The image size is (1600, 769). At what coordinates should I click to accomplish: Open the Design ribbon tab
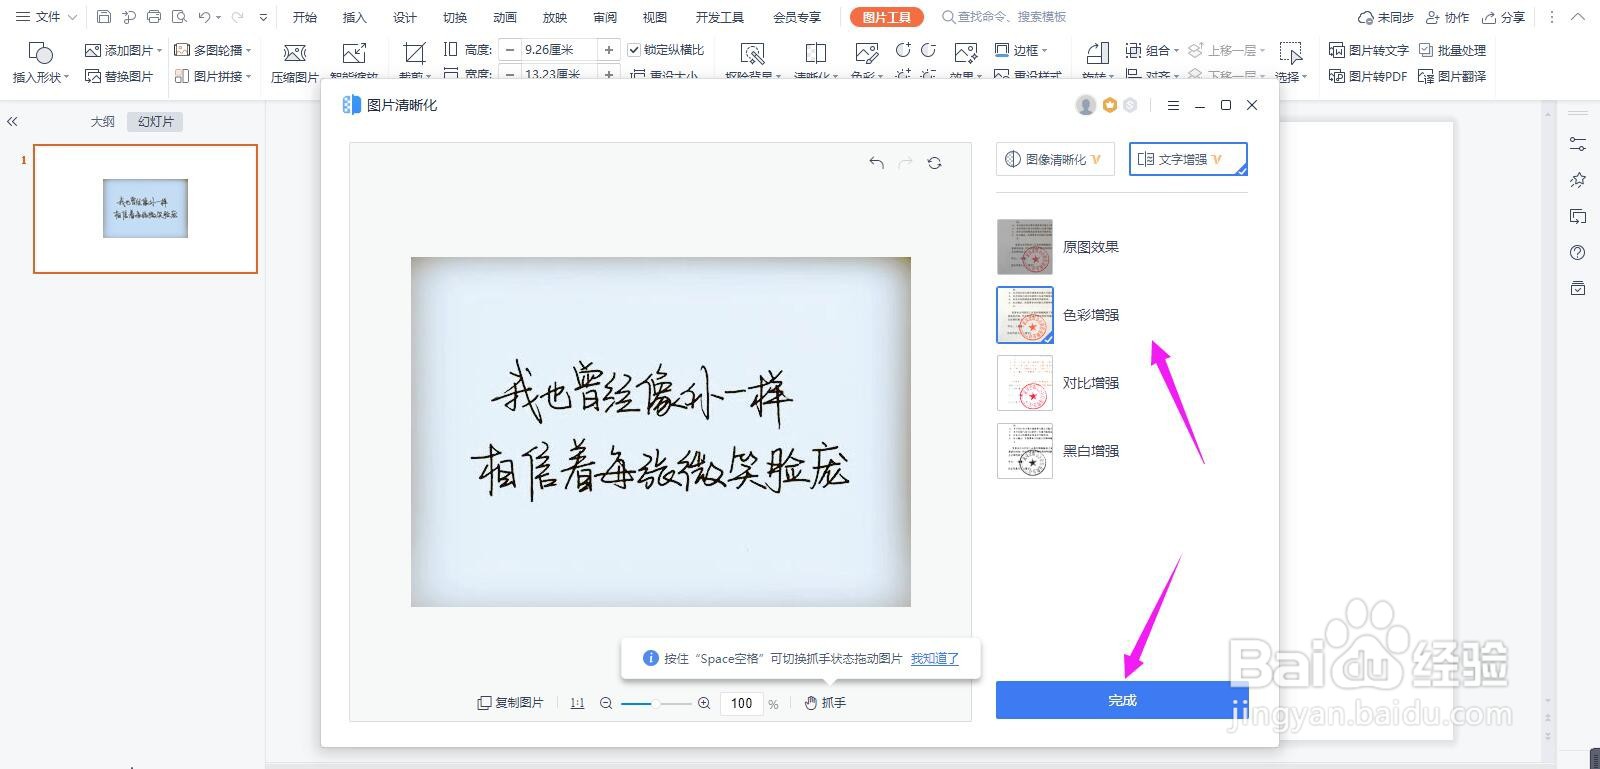tap(405, 17)
